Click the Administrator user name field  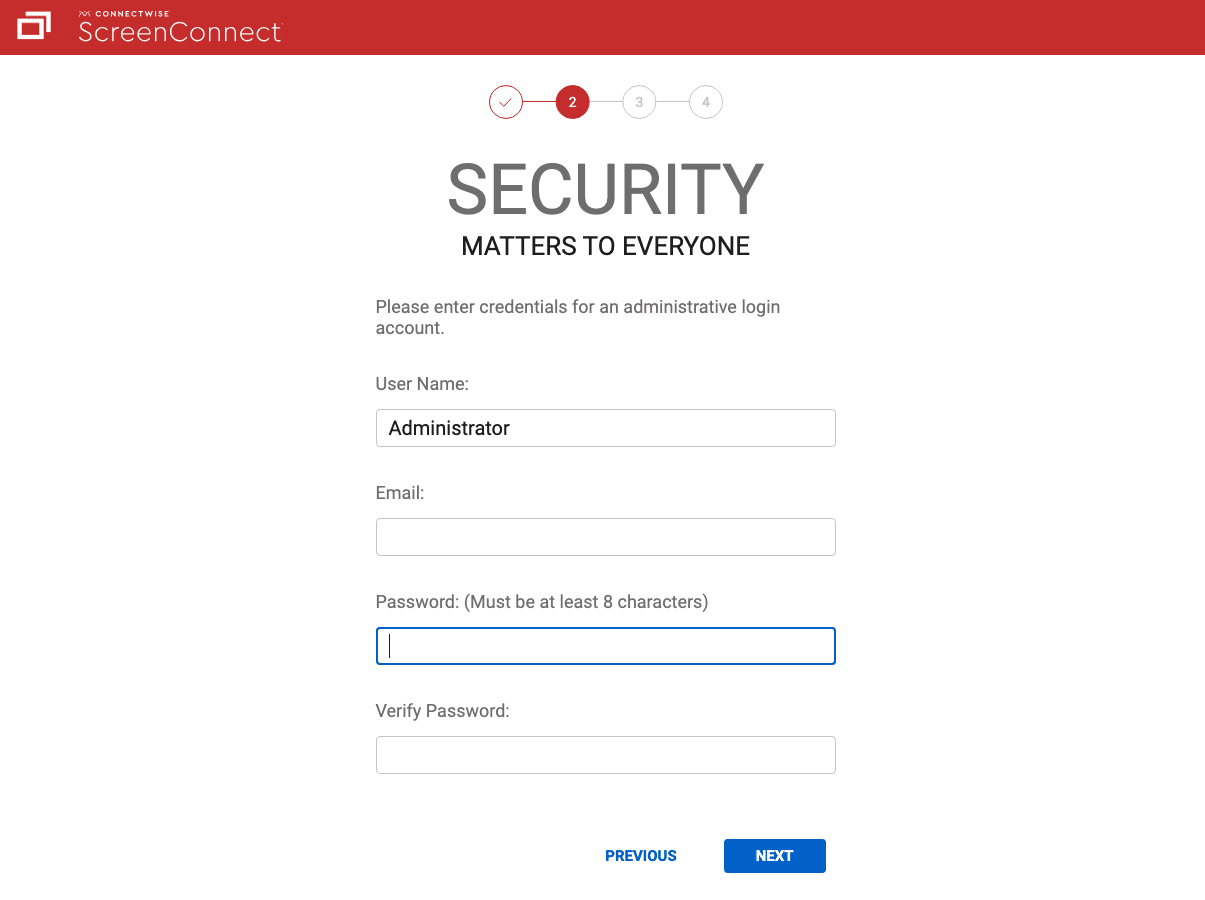[605, 427]
